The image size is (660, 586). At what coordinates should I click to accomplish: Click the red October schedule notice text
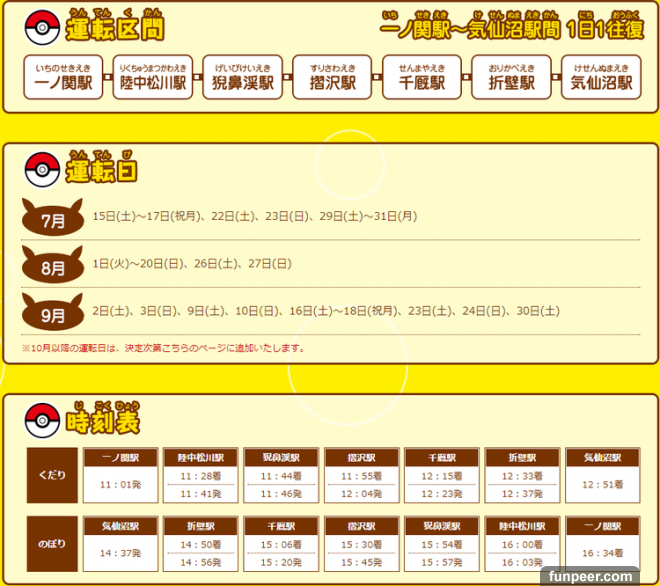click(163, 349)
